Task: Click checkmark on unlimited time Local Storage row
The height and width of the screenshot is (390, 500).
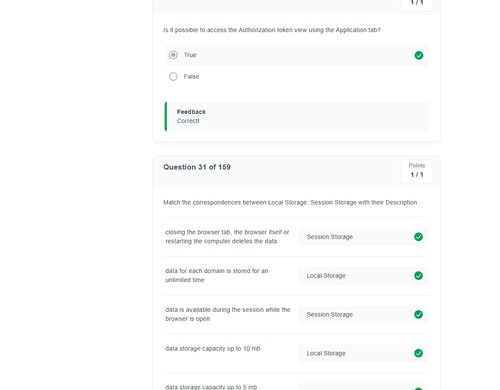Action: pyautogui.click(x=418, y=276)
